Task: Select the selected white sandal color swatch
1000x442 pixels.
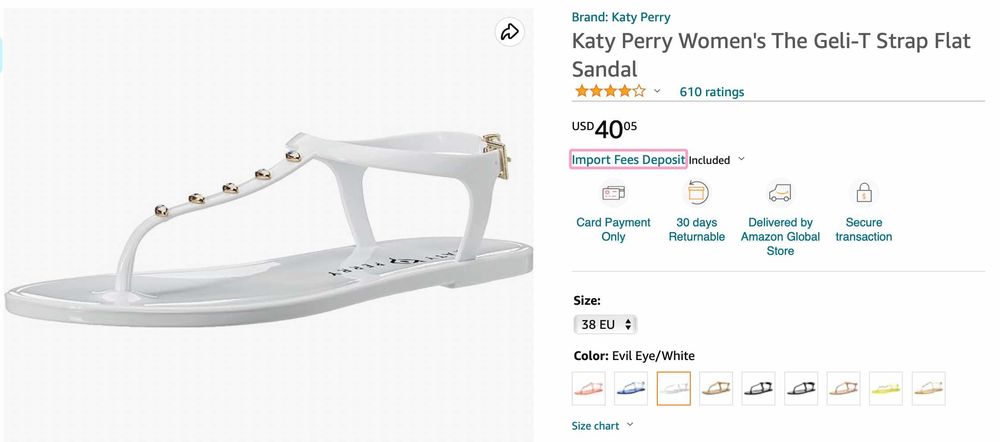Action: [x=673, y=388]
